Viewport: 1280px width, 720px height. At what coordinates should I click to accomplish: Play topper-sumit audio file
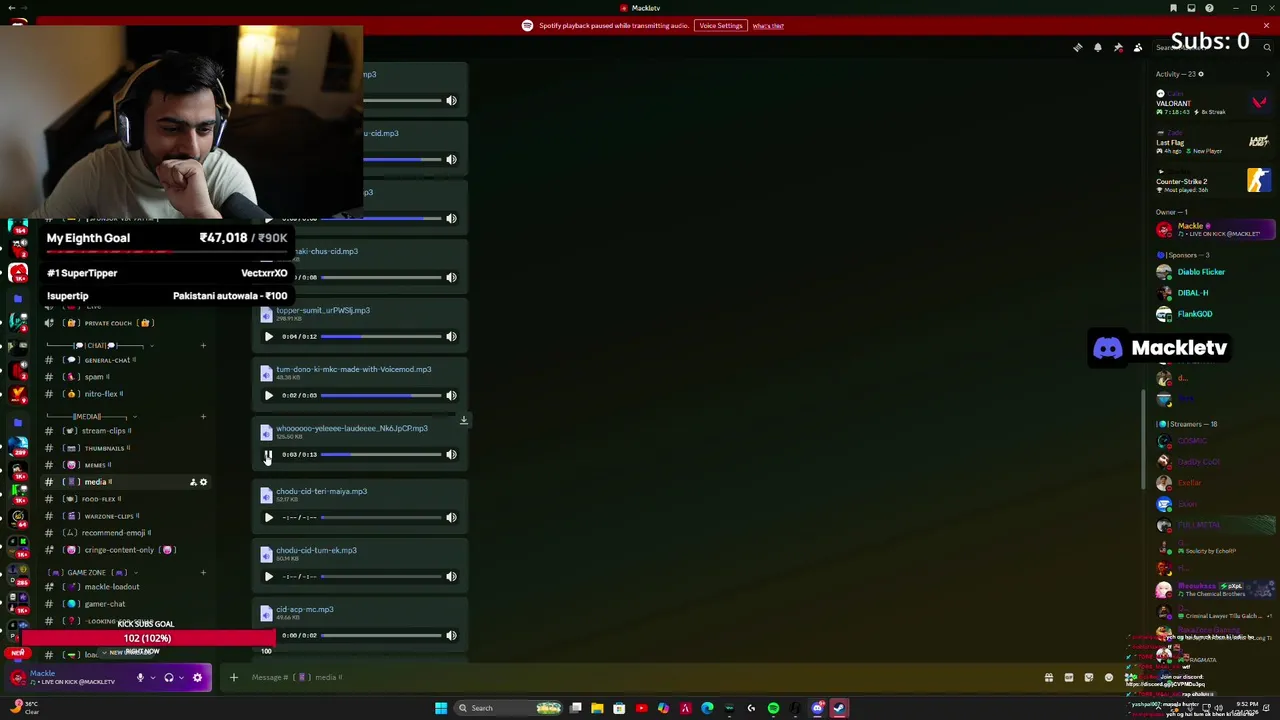268,337
